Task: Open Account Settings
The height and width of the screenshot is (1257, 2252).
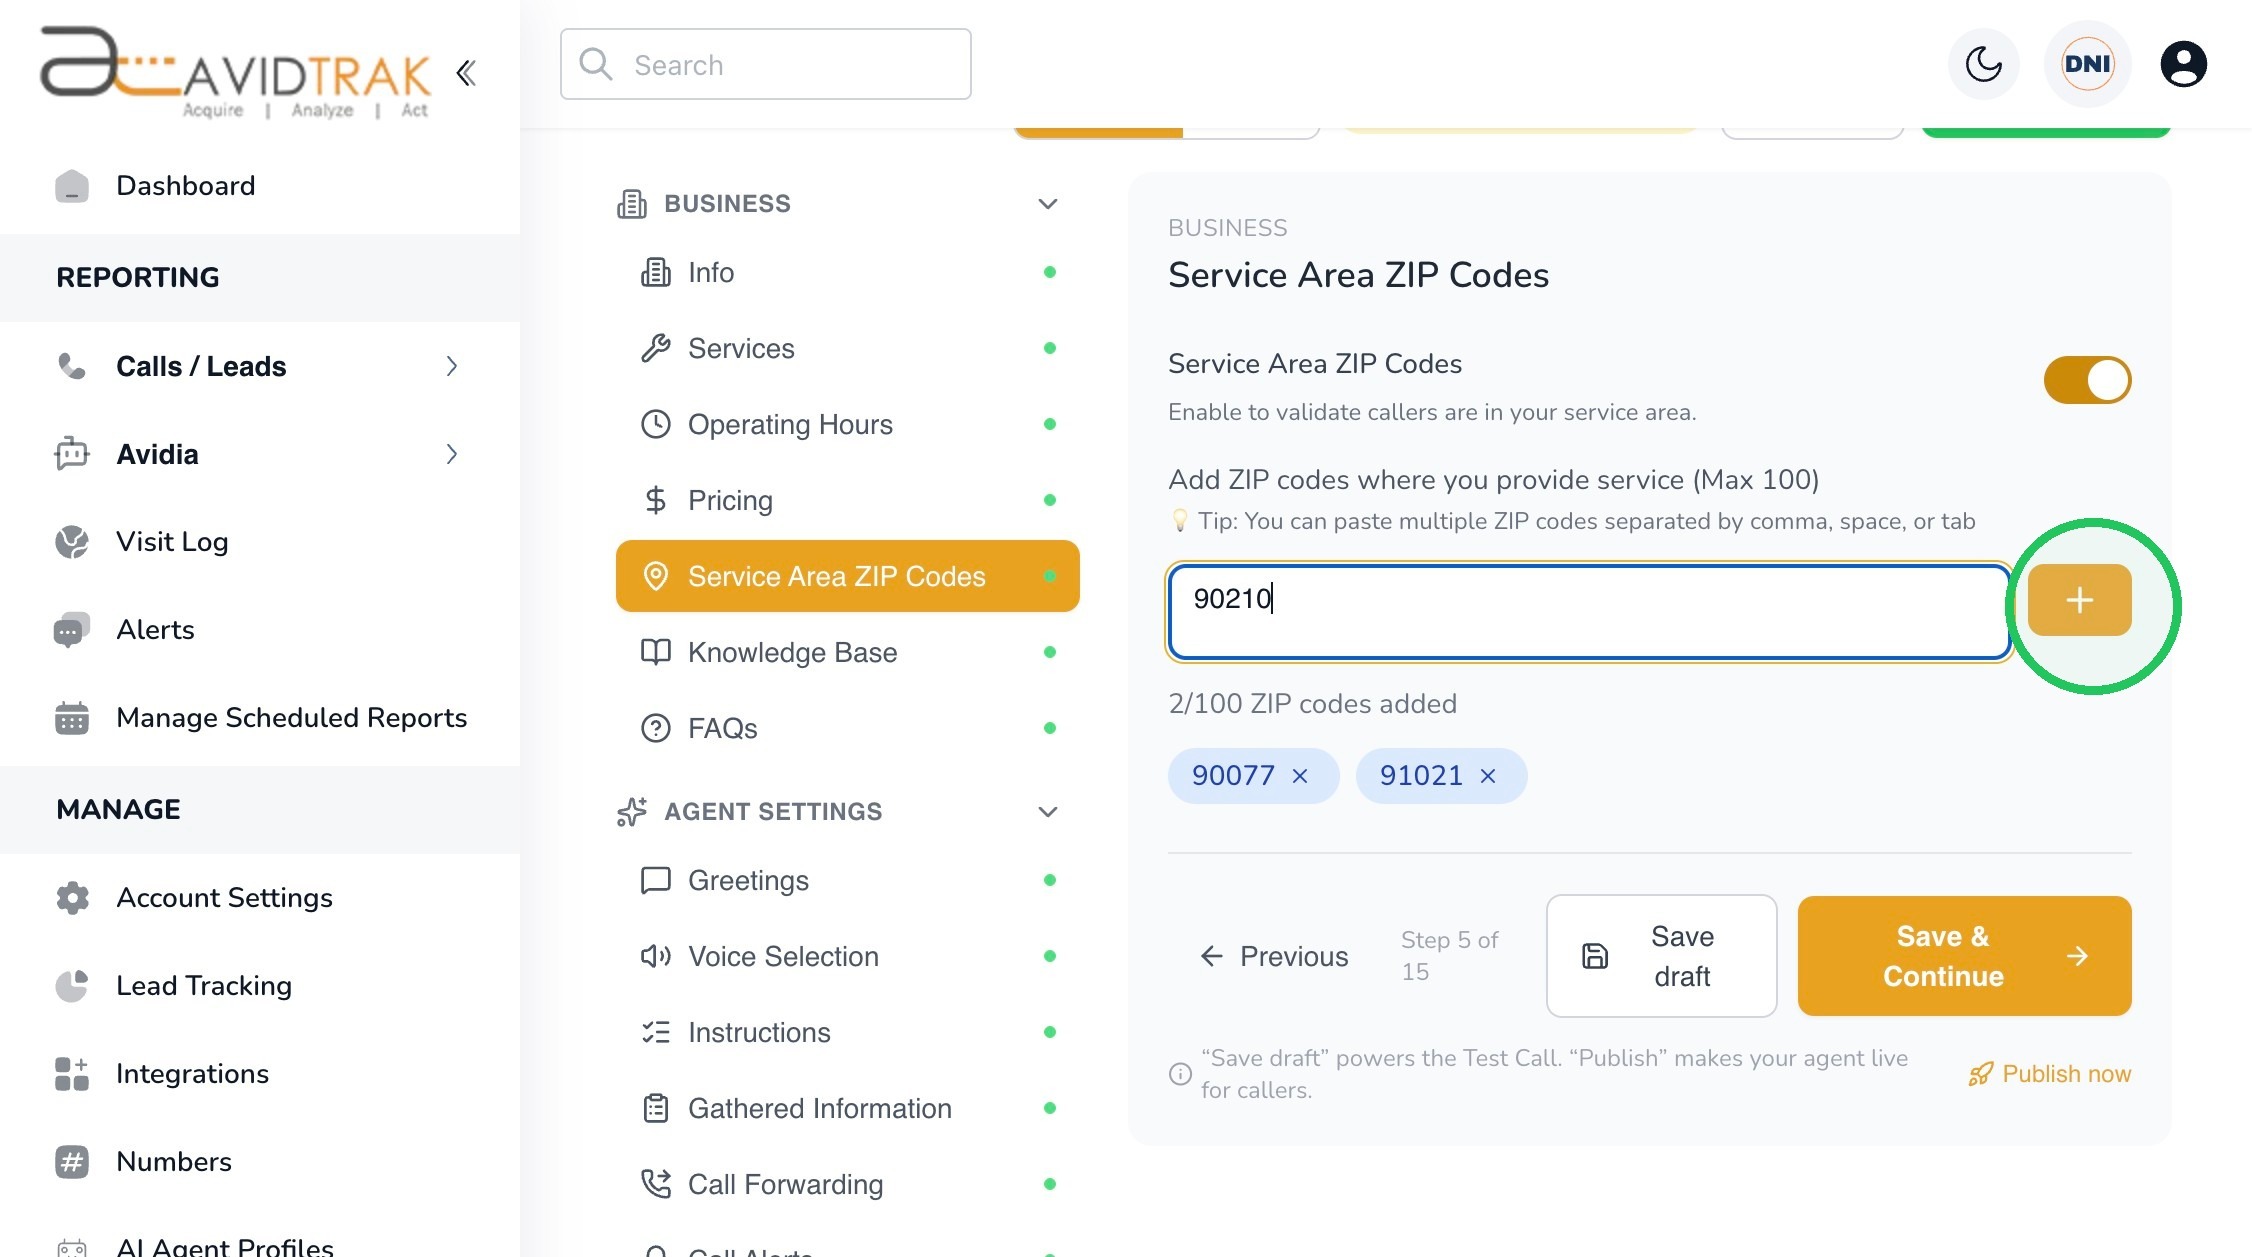Action: tap(224, 898)
